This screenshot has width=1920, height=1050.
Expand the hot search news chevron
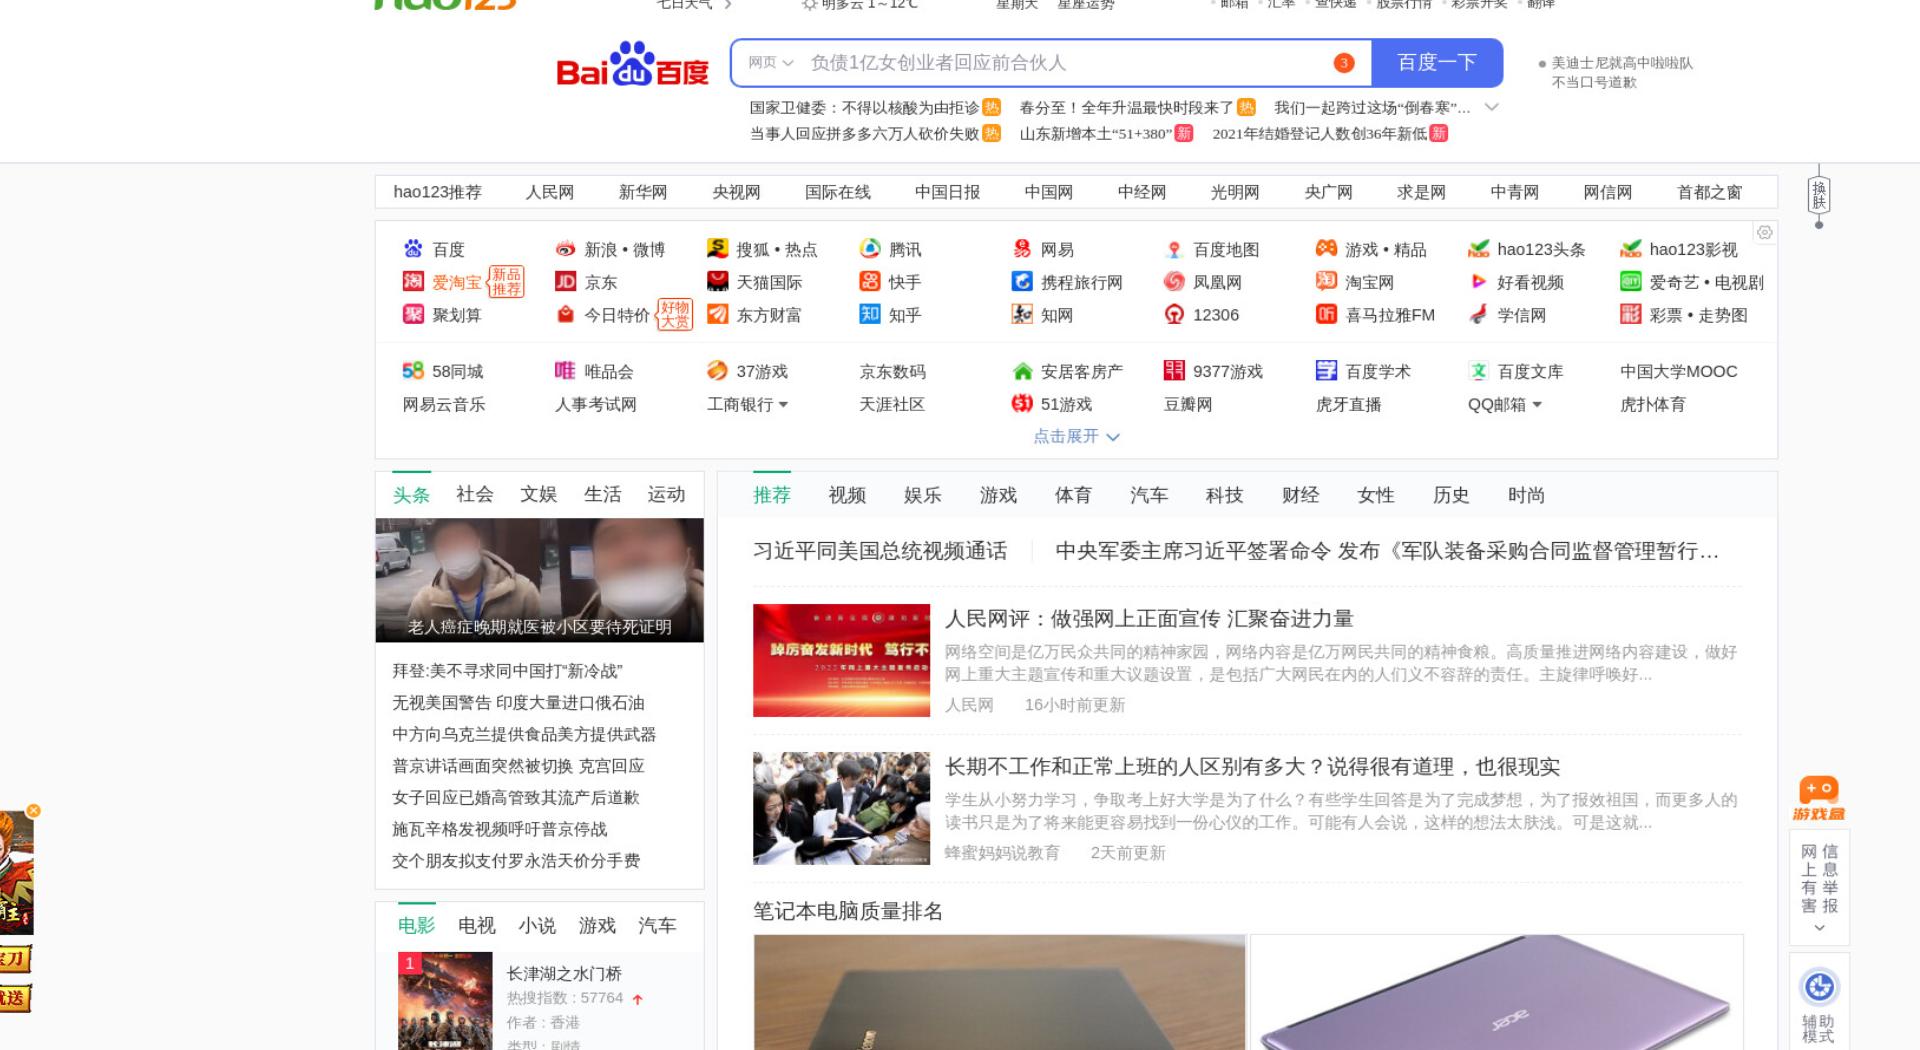pos(1492,107)
